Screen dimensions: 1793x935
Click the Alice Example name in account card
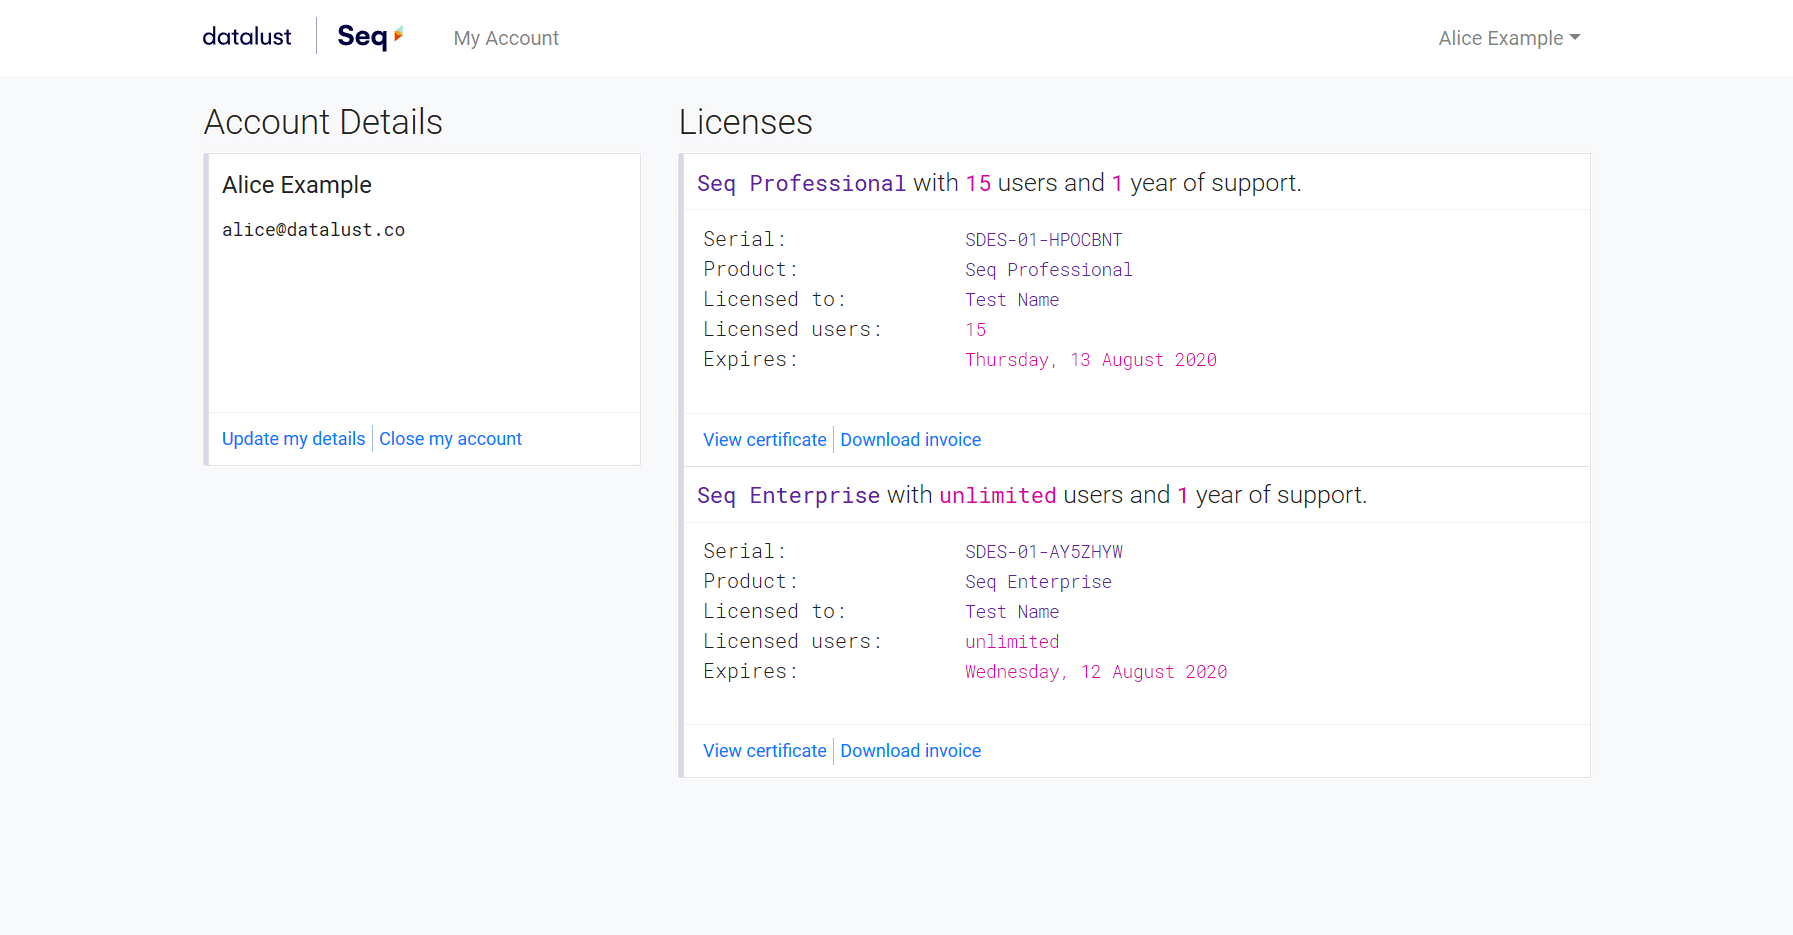pyautogui.click(x=297, y=185)
